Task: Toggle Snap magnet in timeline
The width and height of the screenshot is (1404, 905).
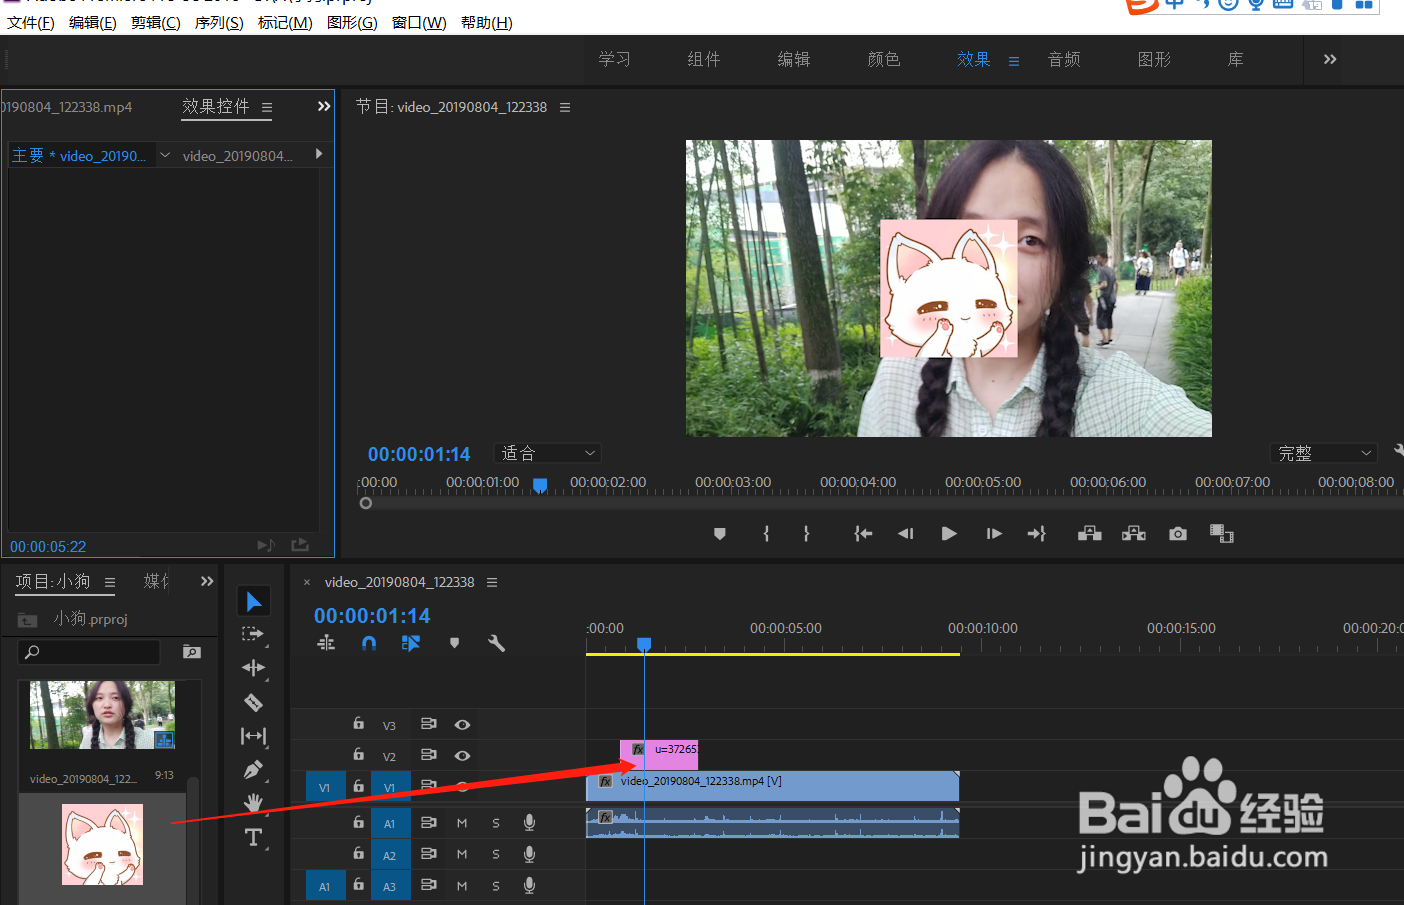Action: click(x=369, y=643)
